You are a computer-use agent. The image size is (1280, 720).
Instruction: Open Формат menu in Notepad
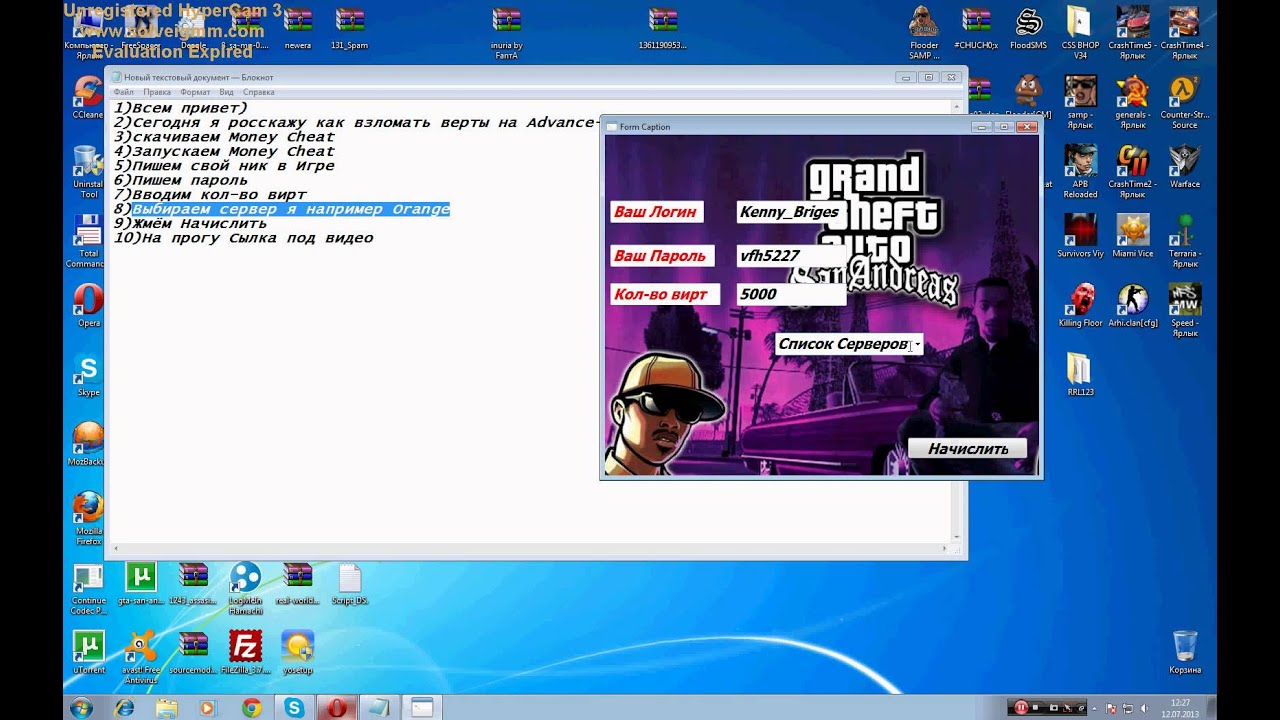point(195,92)
